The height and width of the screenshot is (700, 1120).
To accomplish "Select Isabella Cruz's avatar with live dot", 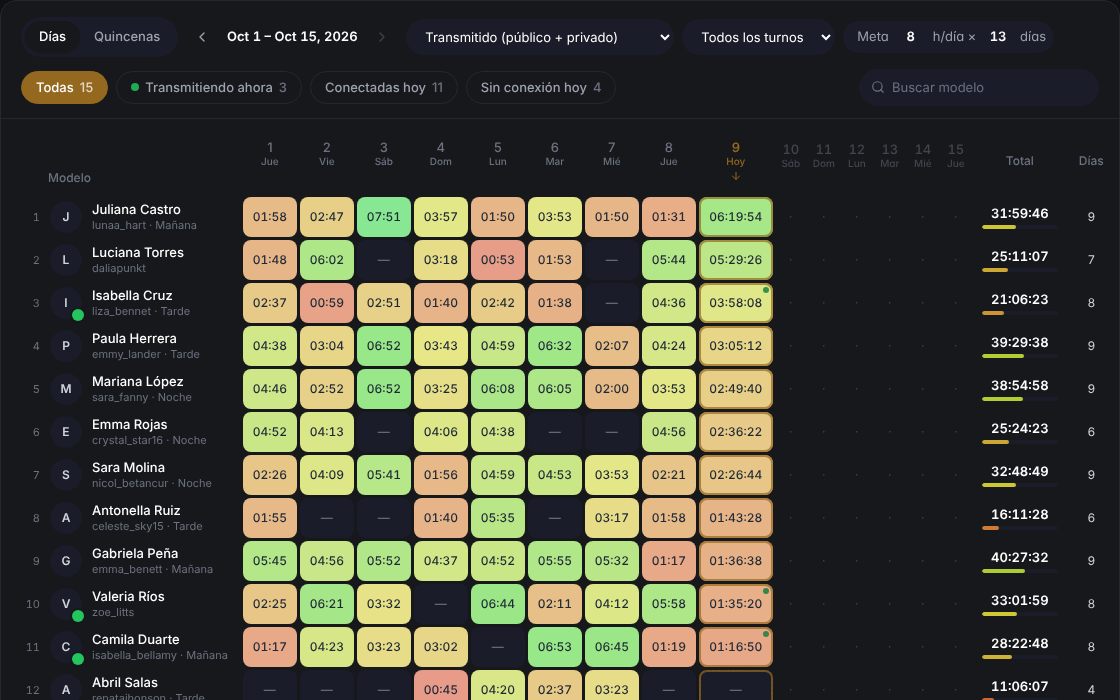I will click(66, 303).
